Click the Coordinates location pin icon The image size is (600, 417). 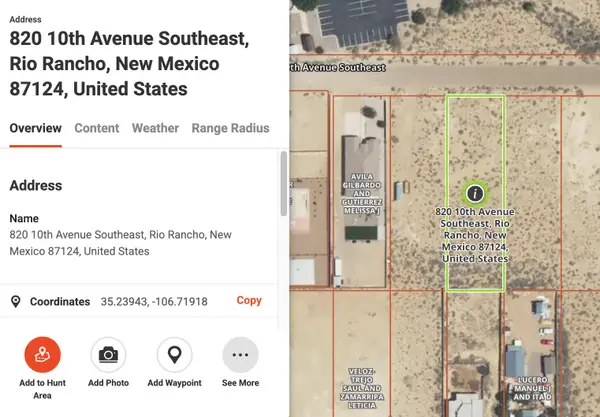pyautogui.click(x=16, y=301)
